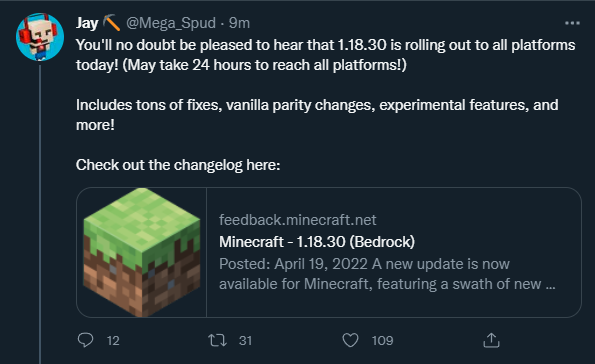Like the tweet with the heart icon
Screen dimensions: 595x364
tap(350, 340)
